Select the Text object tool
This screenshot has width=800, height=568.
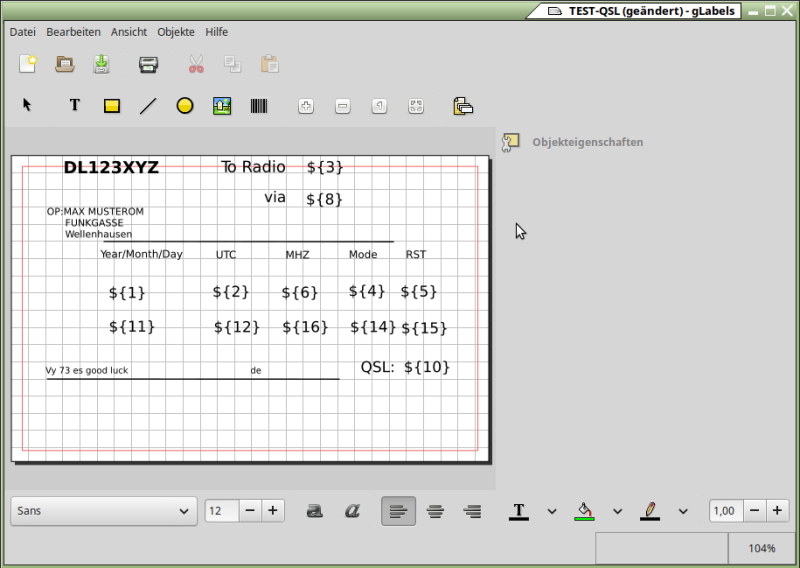74,105
